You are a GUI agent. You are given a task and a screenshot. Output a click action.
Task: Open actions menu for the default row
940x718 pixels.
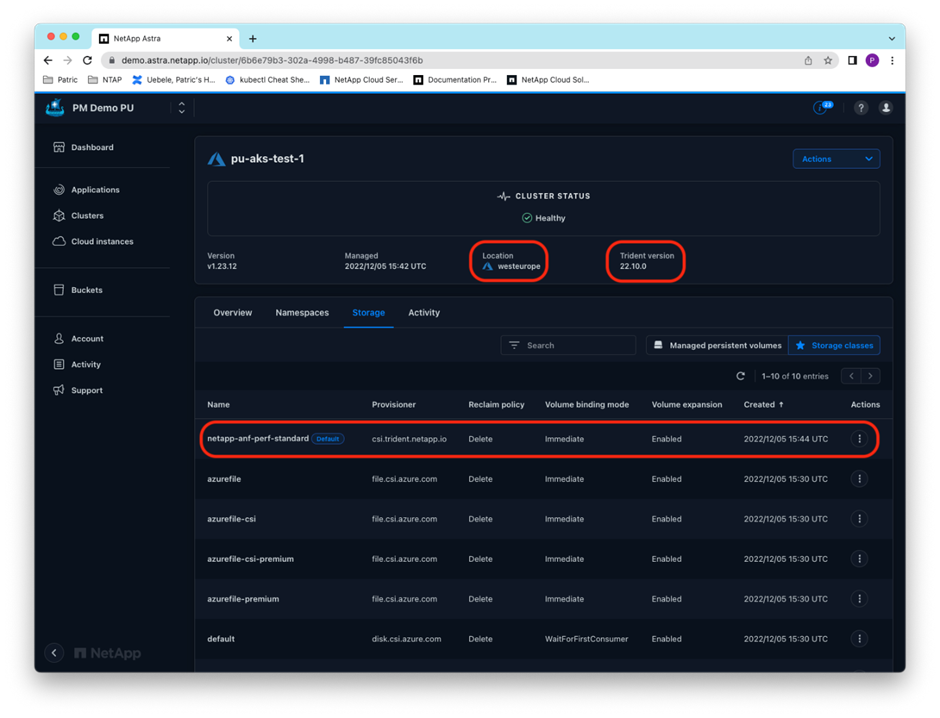click(859, 639)
